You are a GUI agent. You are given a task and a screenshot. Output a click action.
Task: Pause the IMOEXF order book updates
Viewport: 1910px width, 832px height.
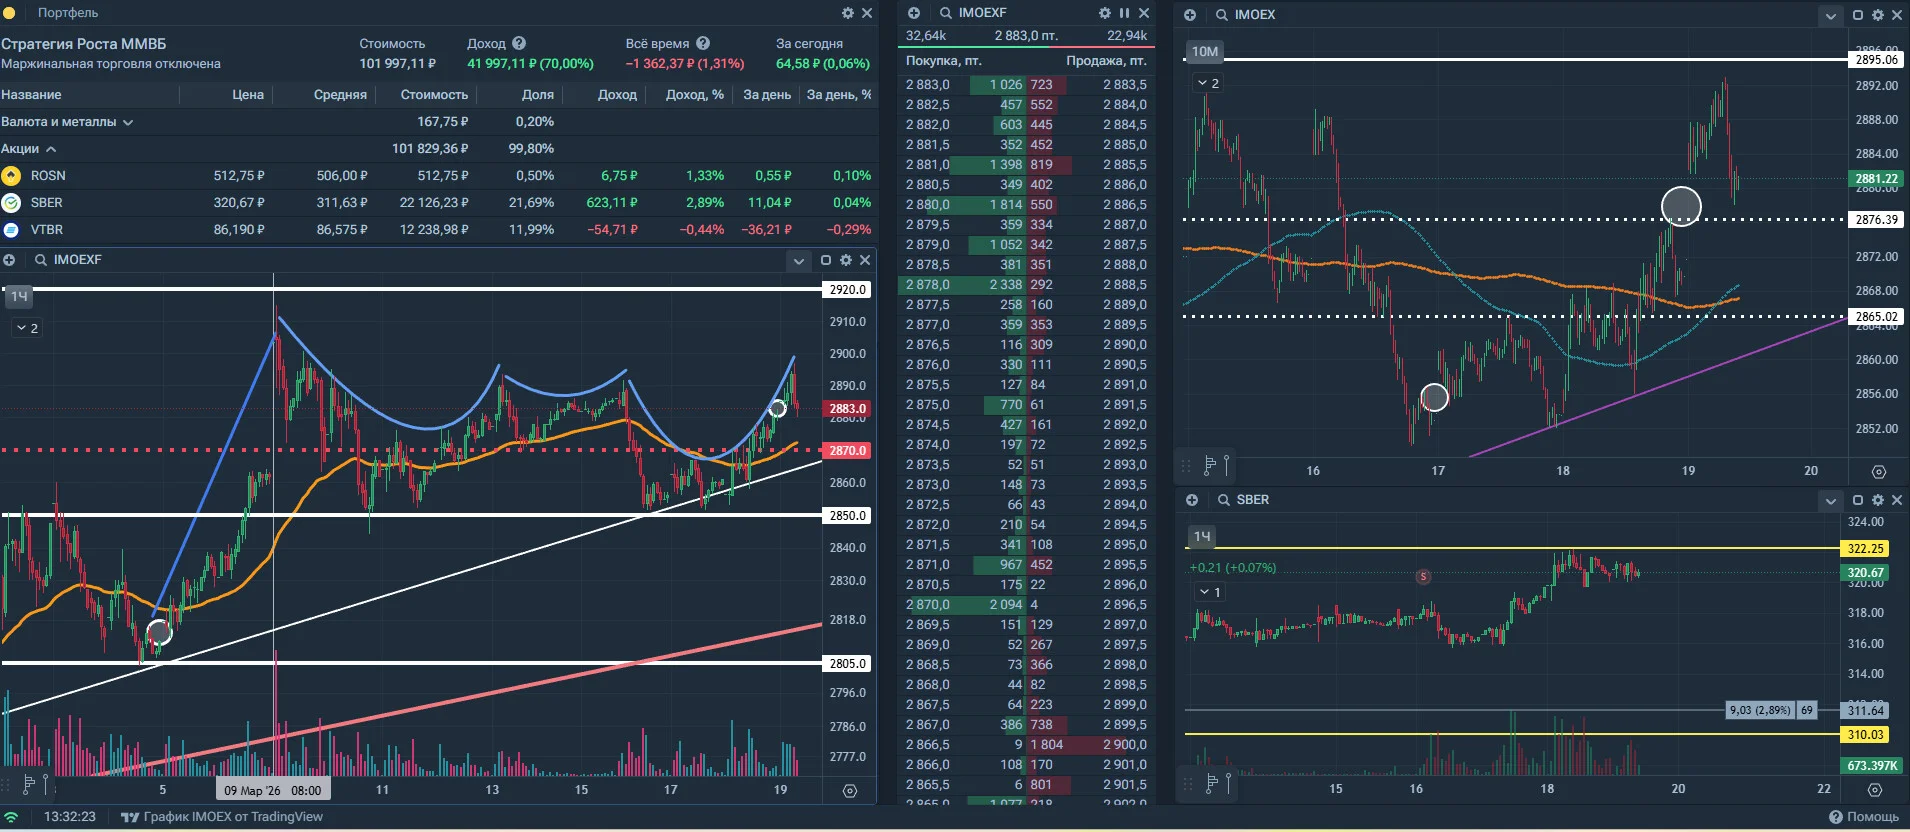point(1124,13)
